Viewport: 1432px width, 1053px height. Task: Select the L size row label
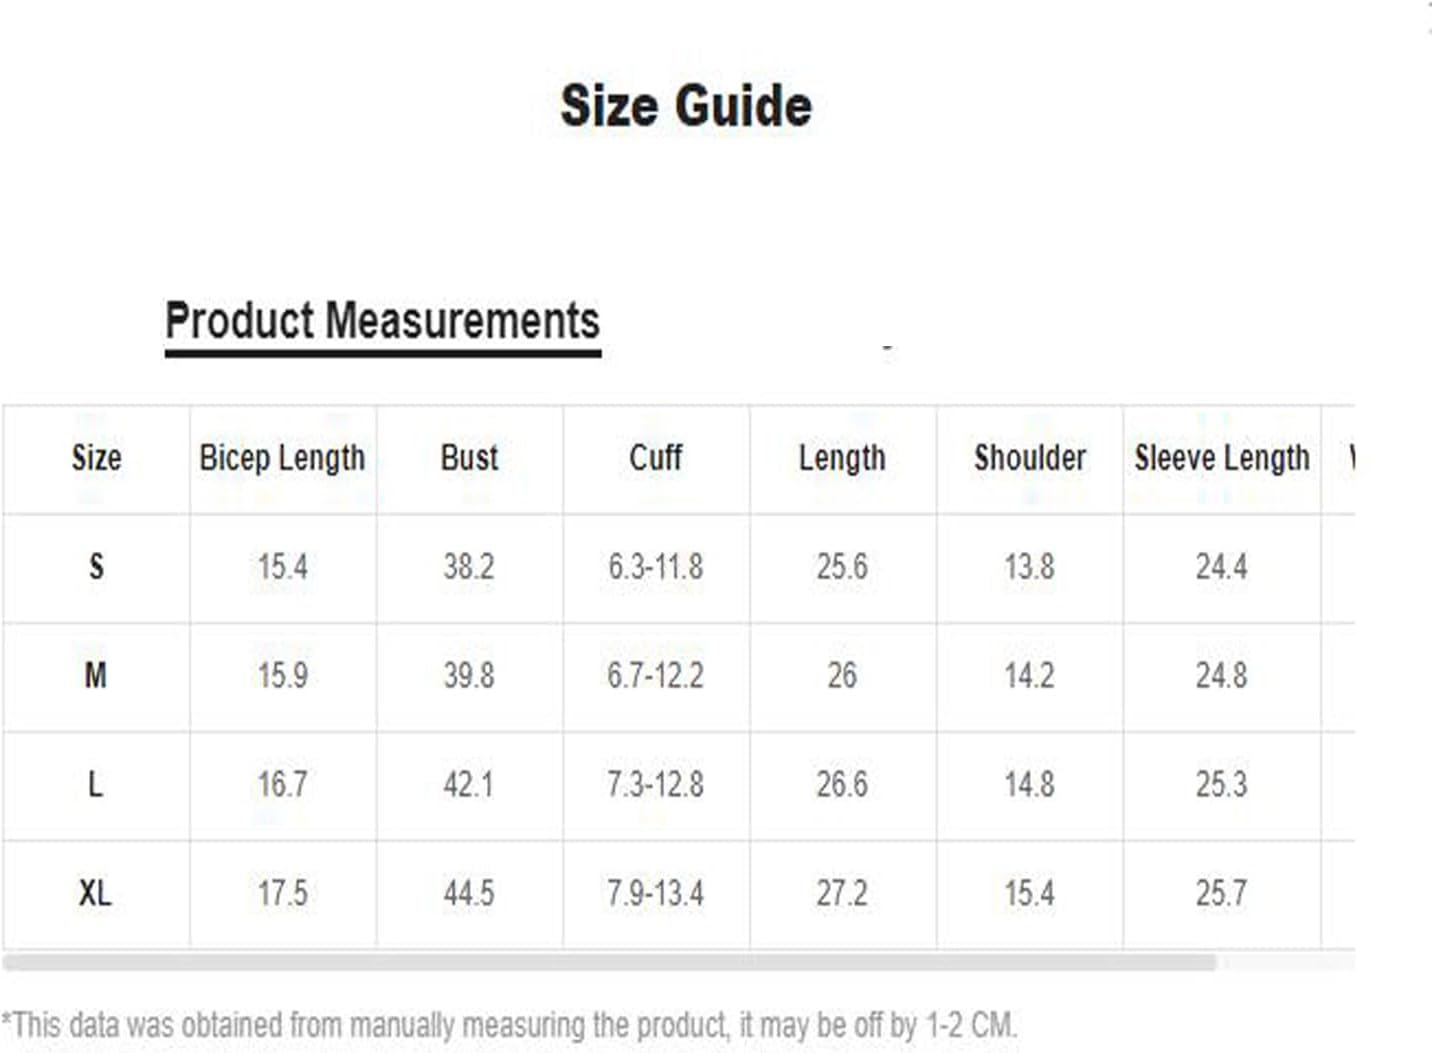[x=96, y=784]
